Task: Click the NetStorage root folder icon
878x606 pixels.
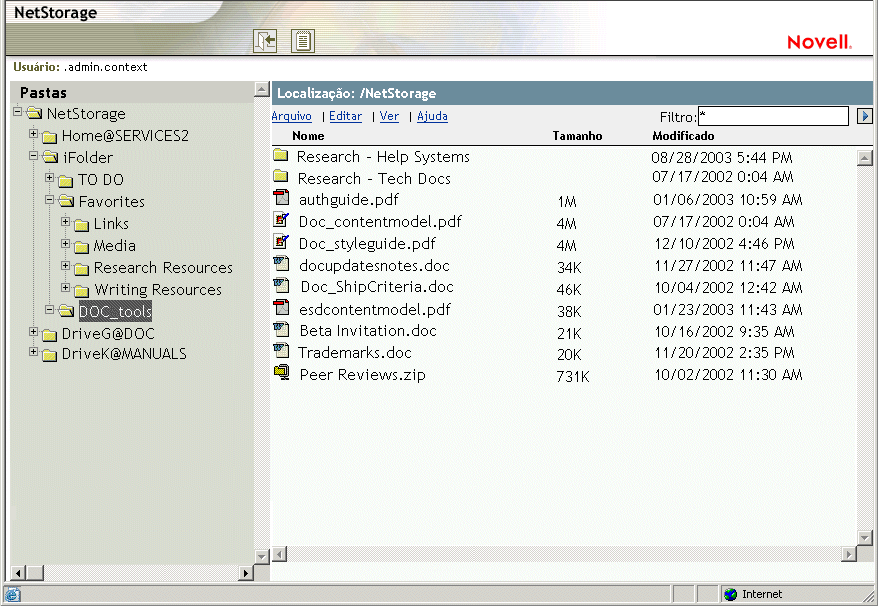Action: pos(35,113)
